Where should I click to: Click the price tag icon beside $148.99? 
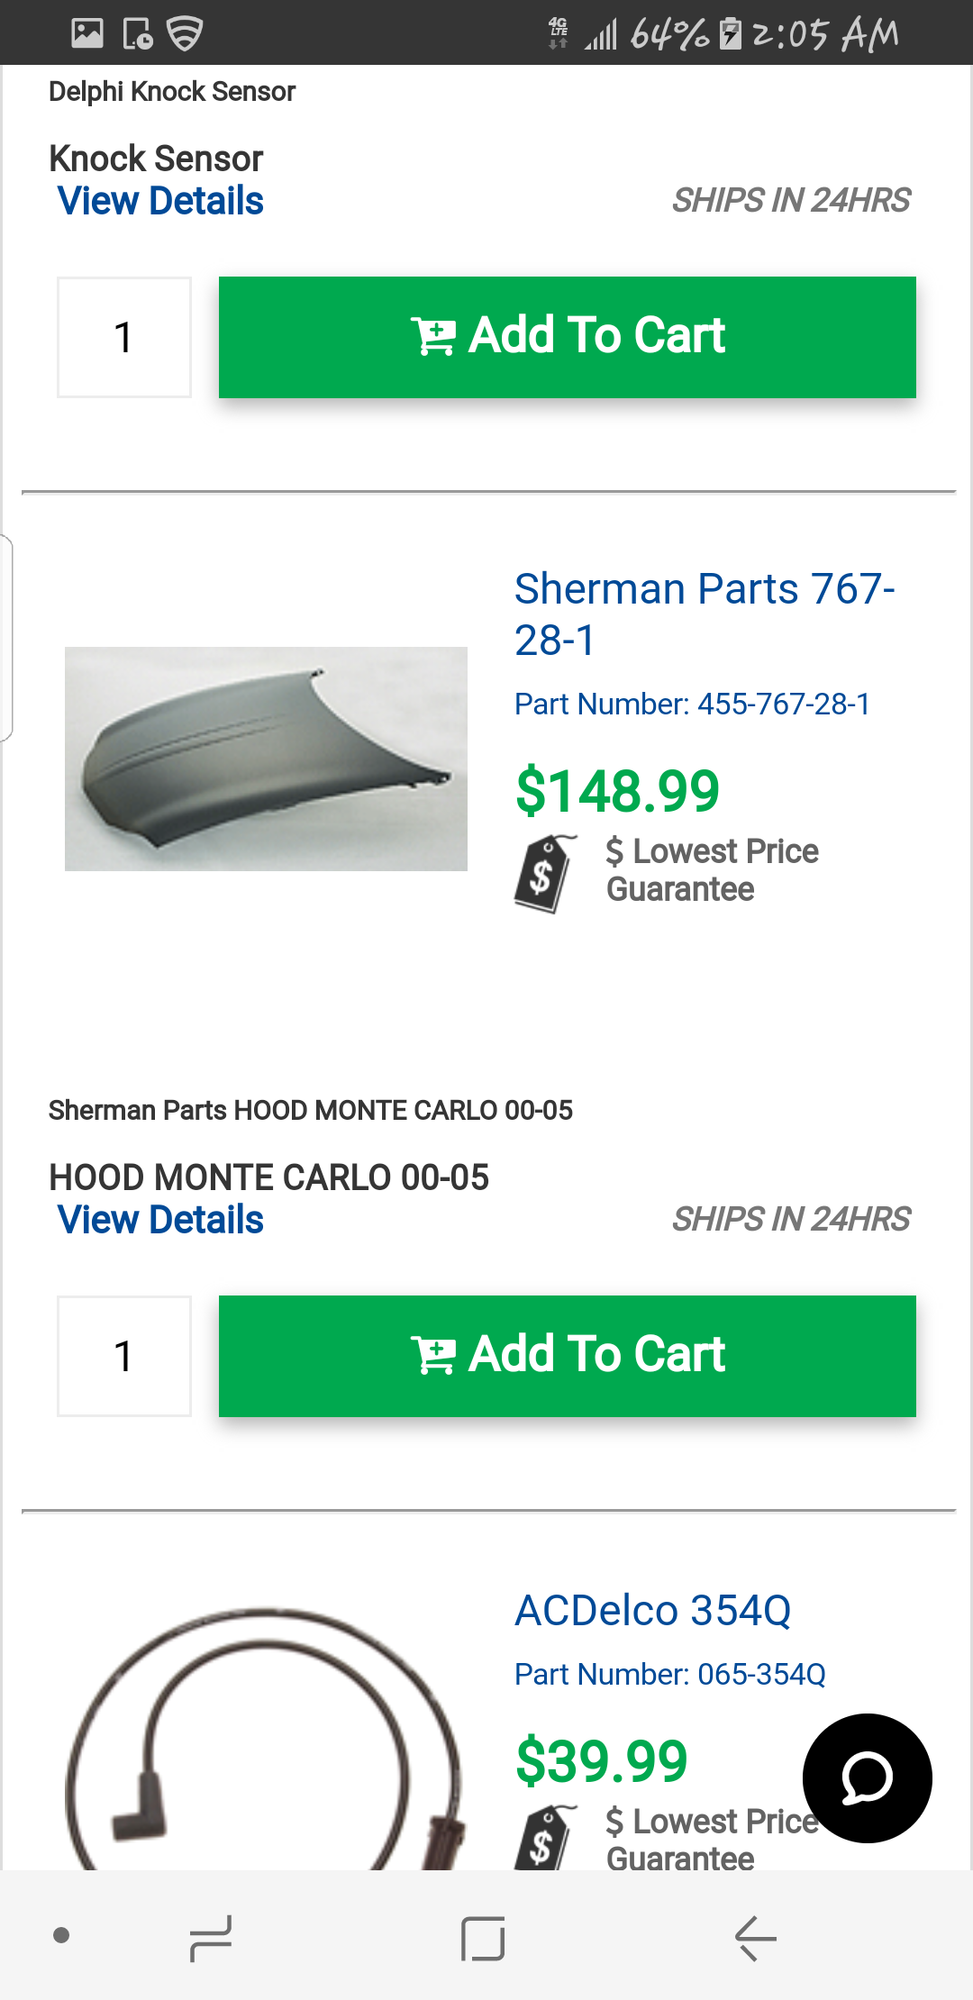[544, 873]
